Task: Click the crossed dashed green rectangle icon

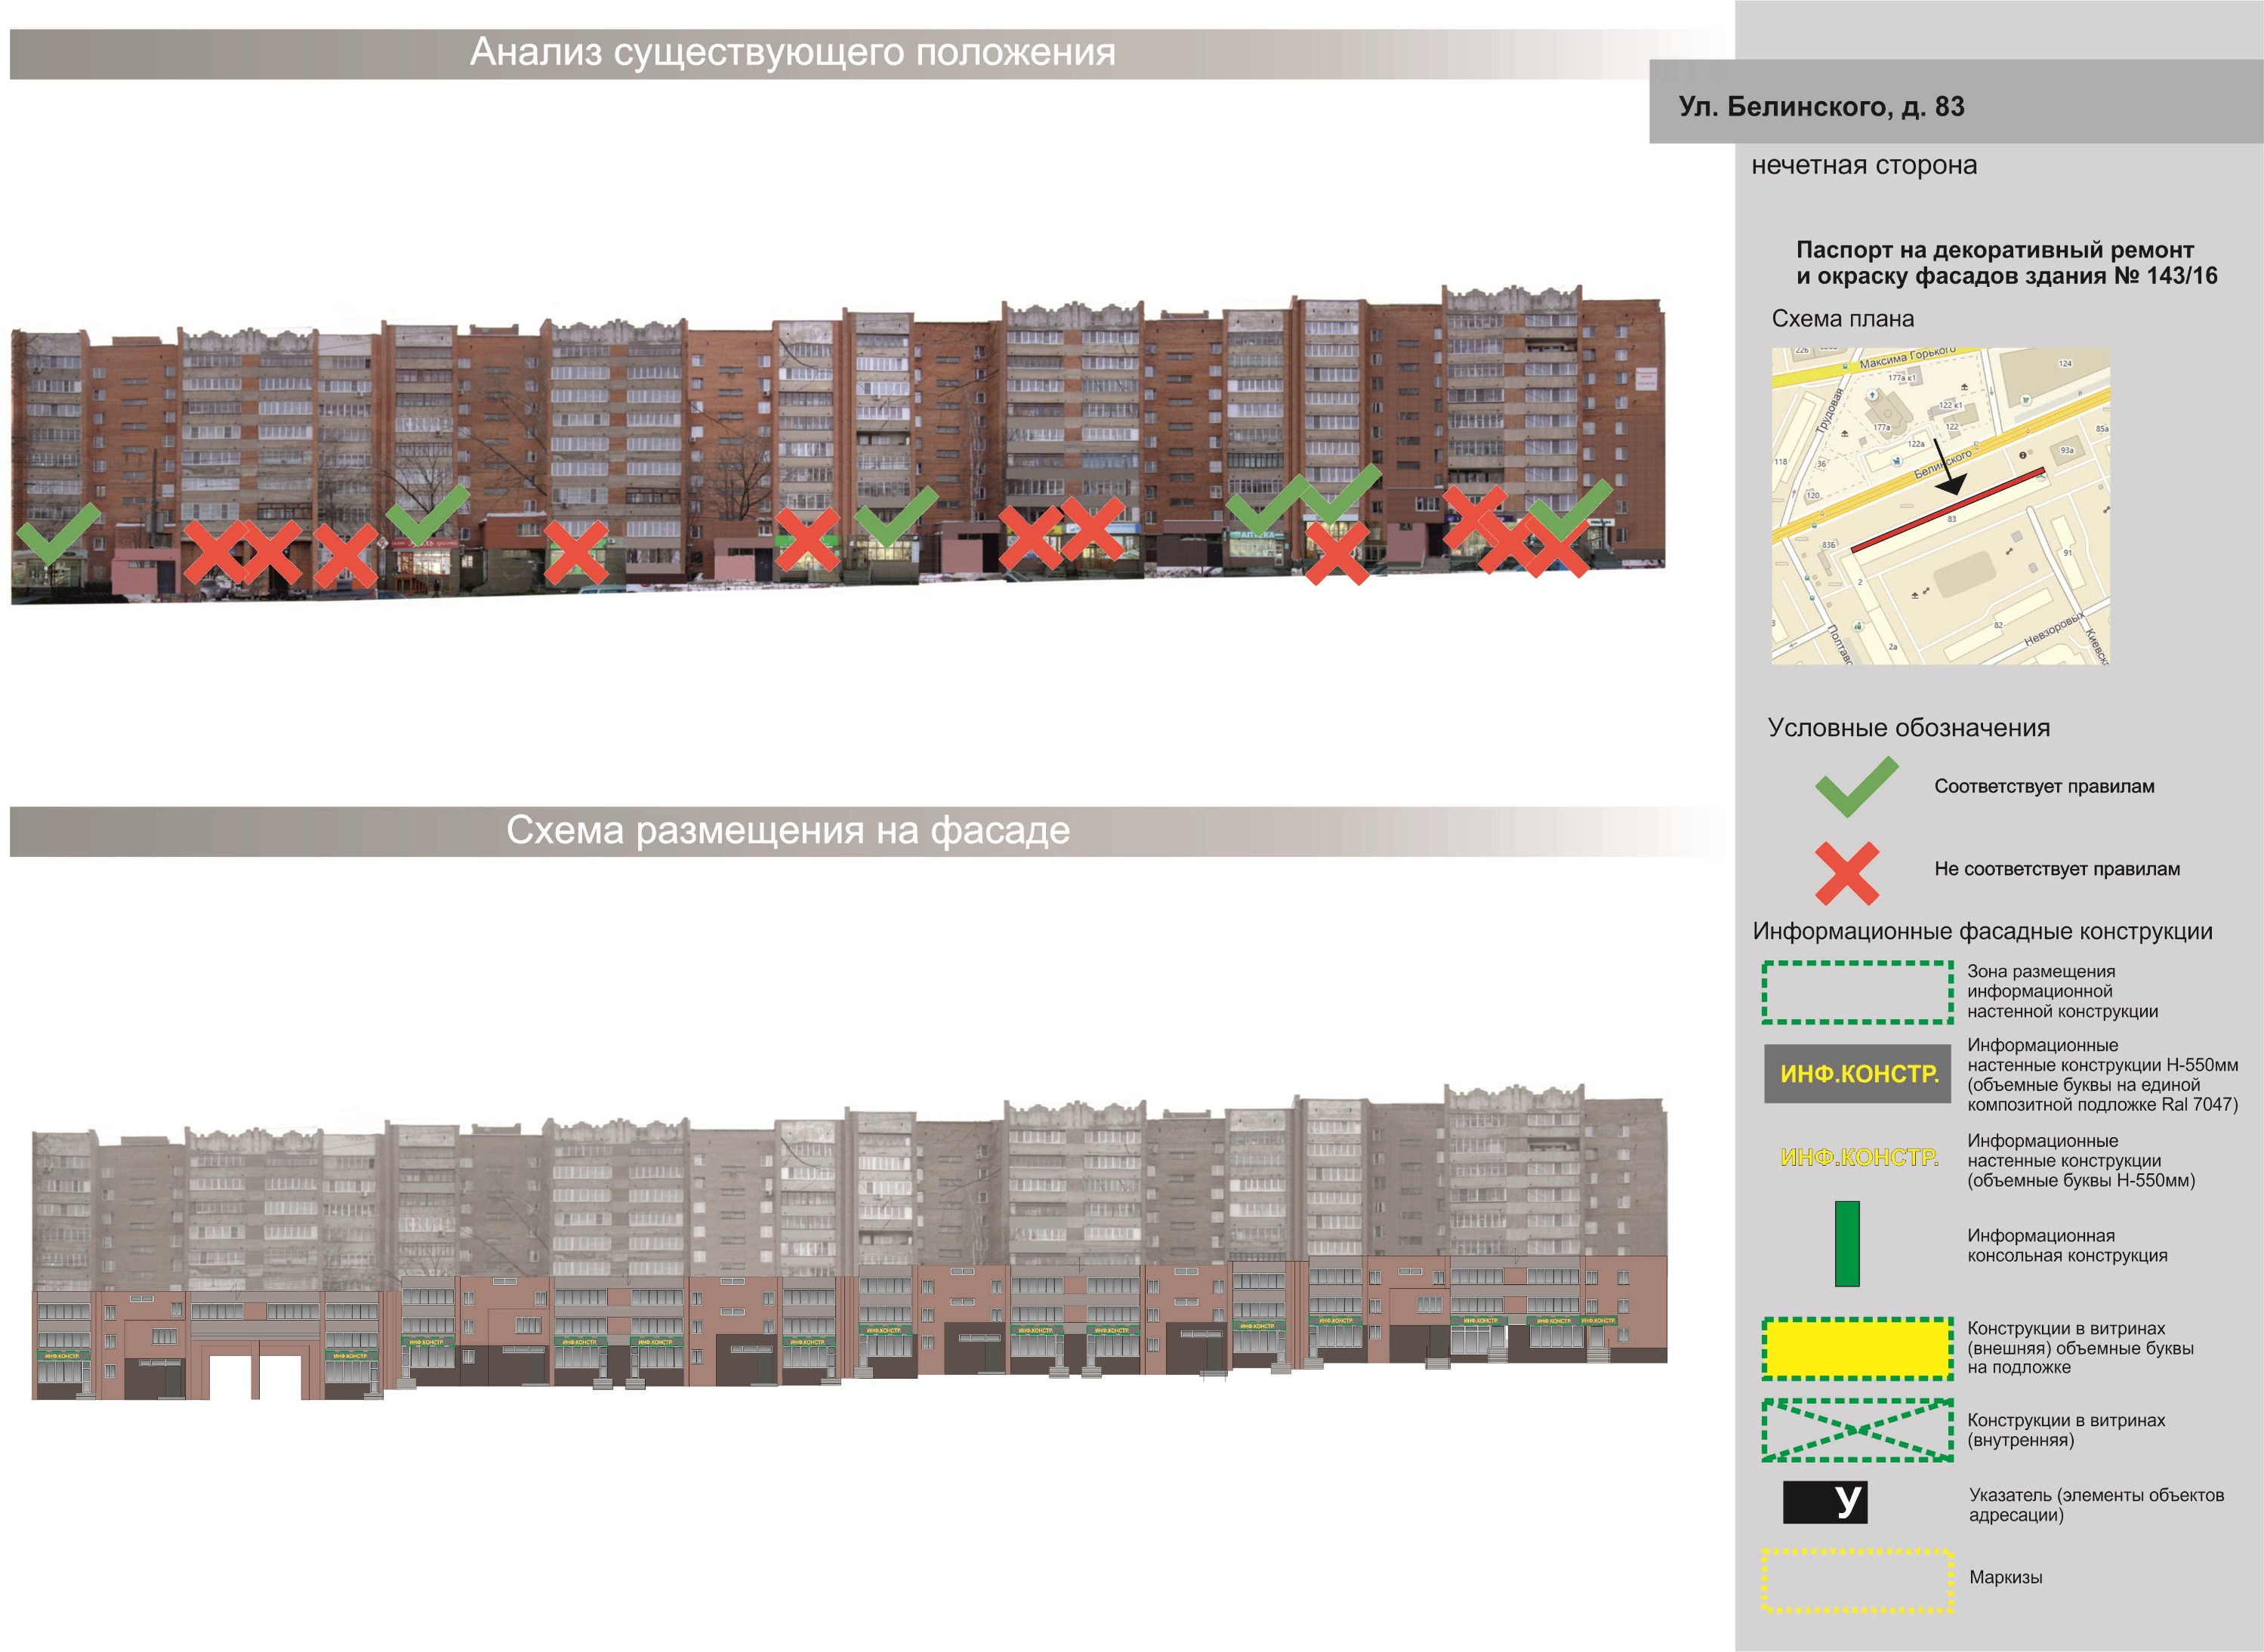Action: 1857,1431
